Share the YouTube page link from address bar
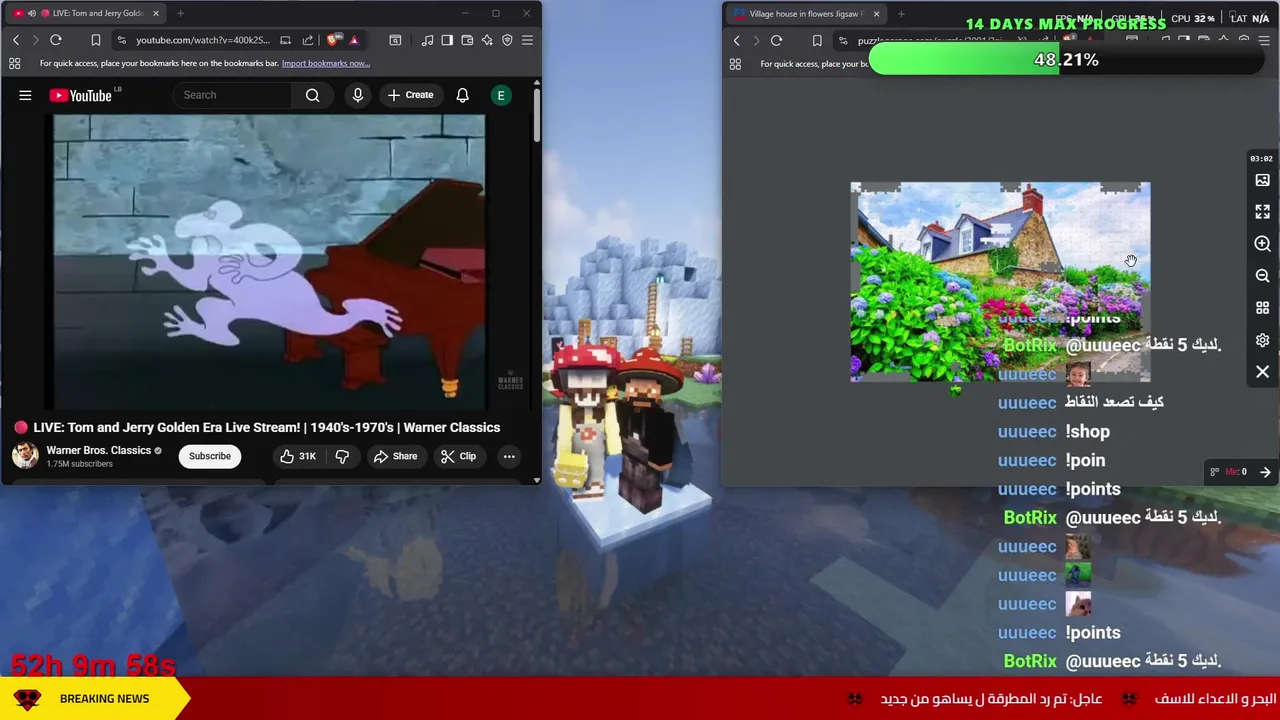The image size is (1280, 720). [x=308, y=40]
